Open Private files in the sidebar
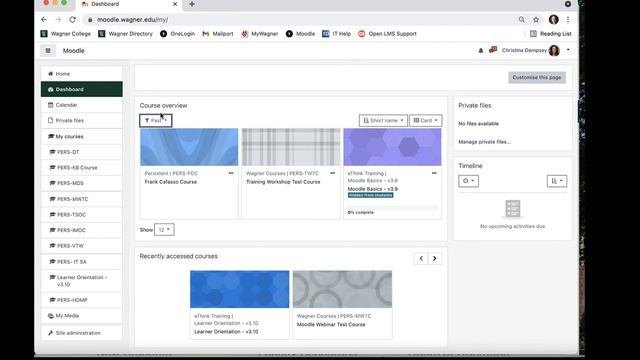Screen dimensions: 640x360 (82, 120)
